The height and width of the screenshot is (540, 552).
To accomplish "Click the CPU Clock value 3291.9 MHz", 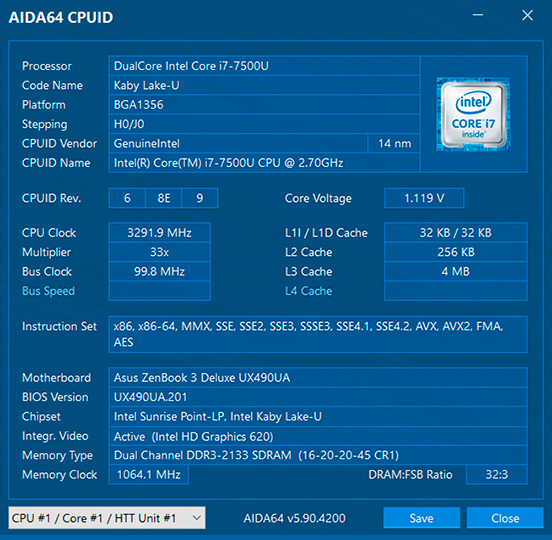I will coord(159,232).
